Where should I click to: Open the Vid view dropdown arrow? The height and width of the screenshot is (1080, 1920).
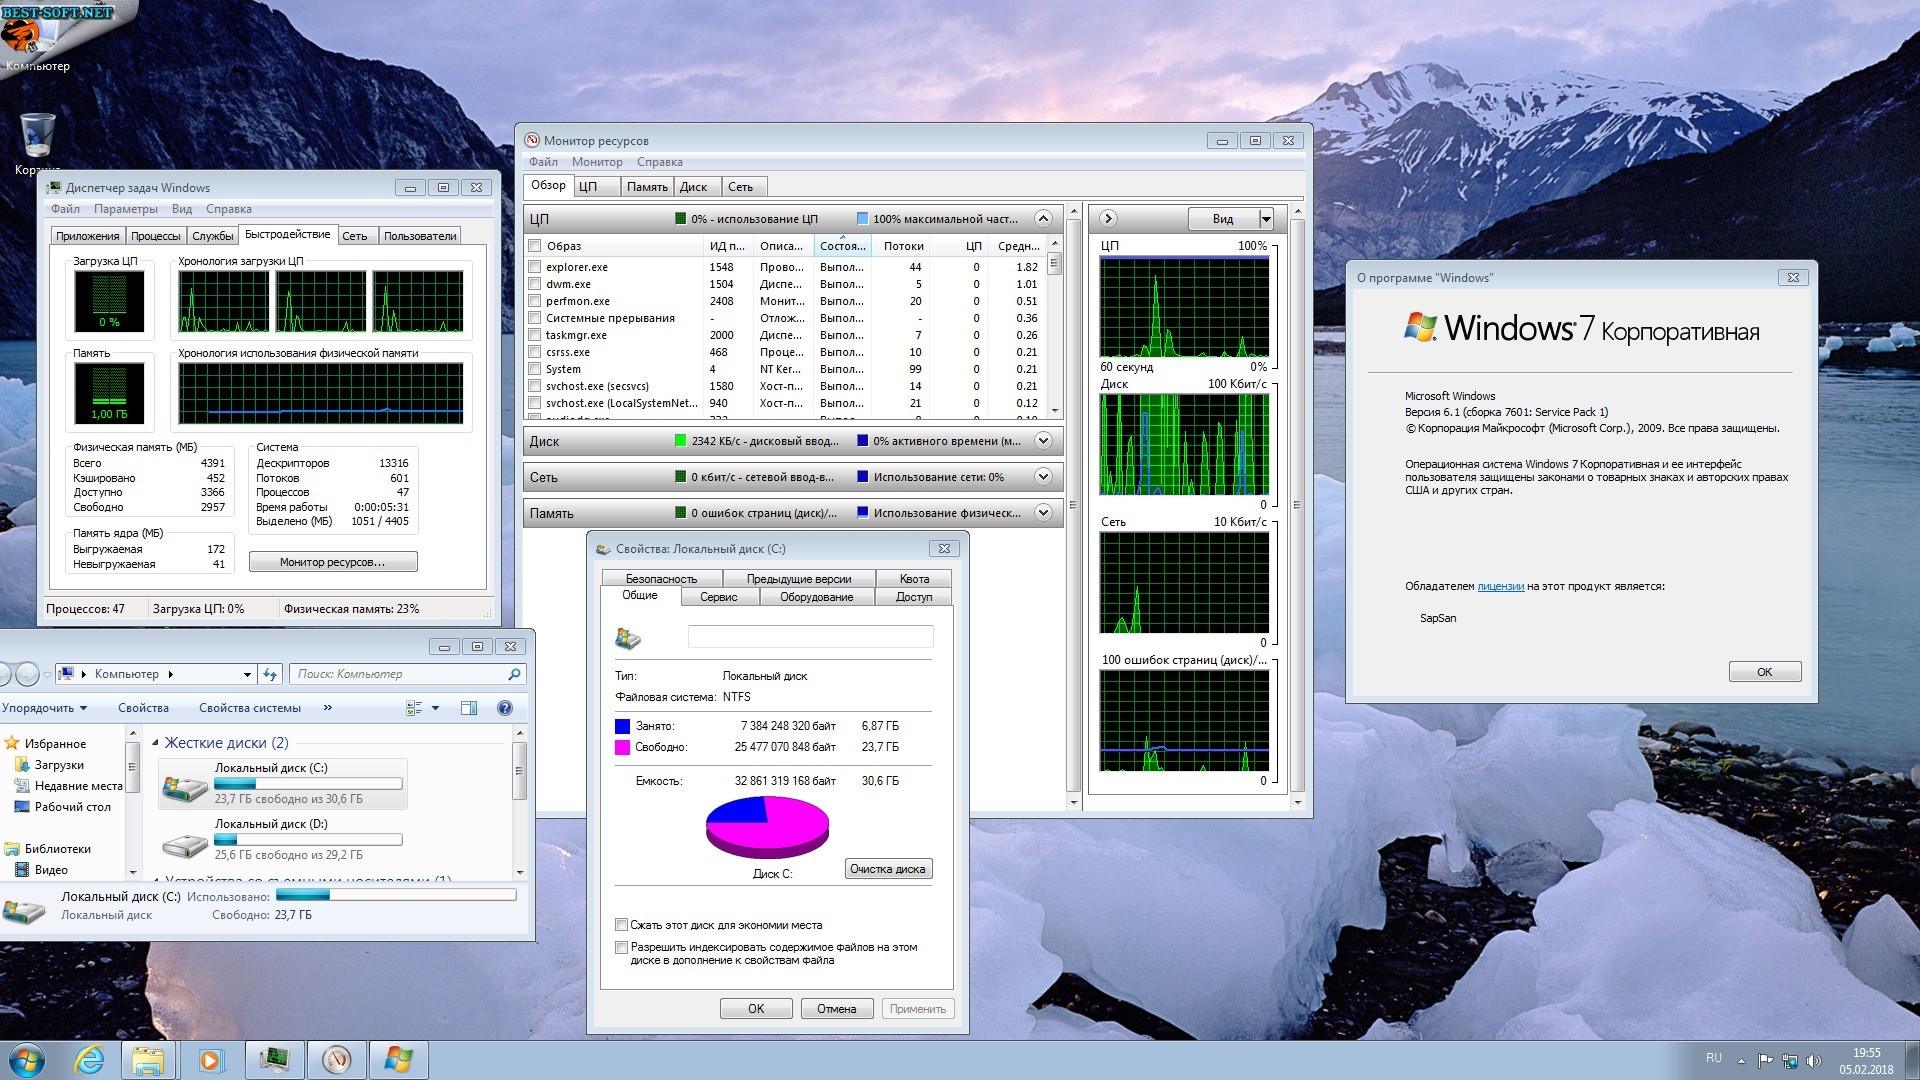tap(1266, 219)
